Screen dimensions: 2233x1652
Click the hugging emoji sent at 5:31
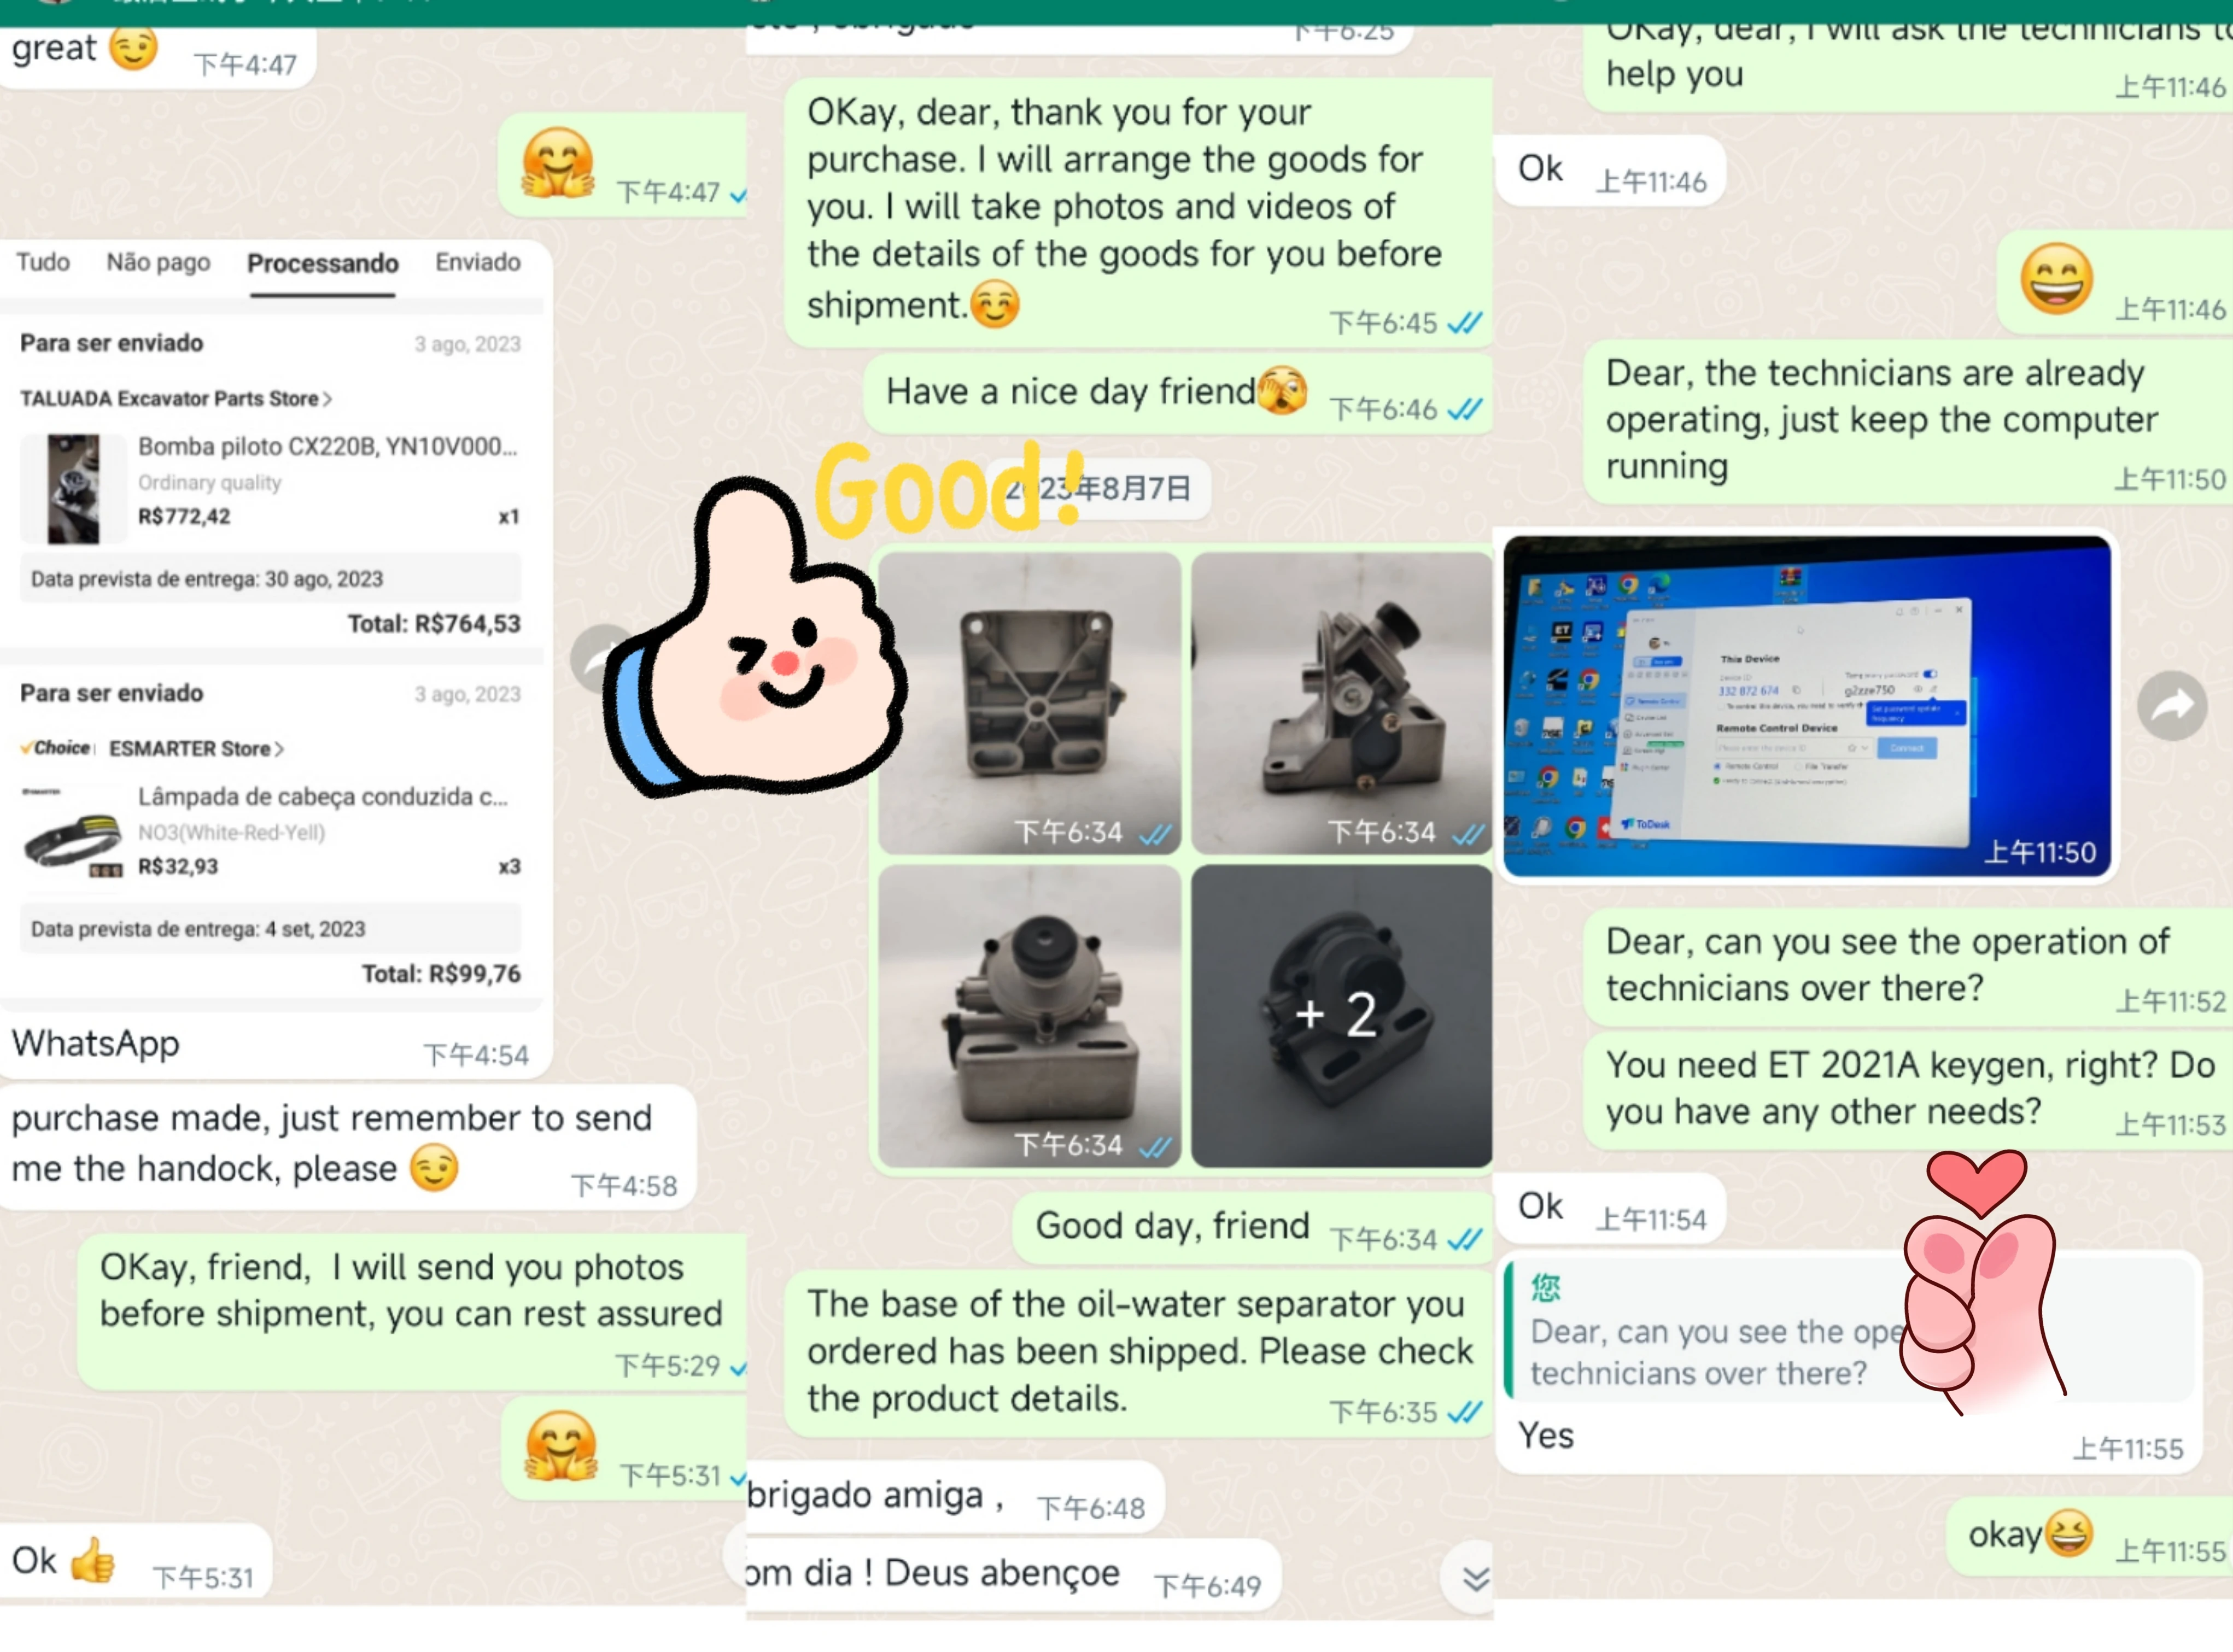pyautogui.click(x=561, y=1447)
